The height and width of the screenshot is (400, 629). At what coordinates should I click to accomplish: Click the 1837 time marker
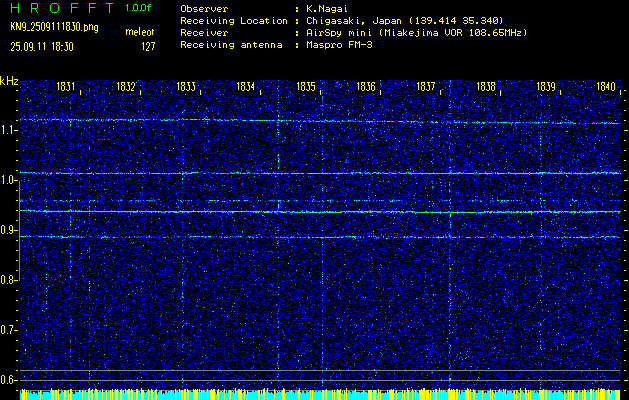(426, 86)
